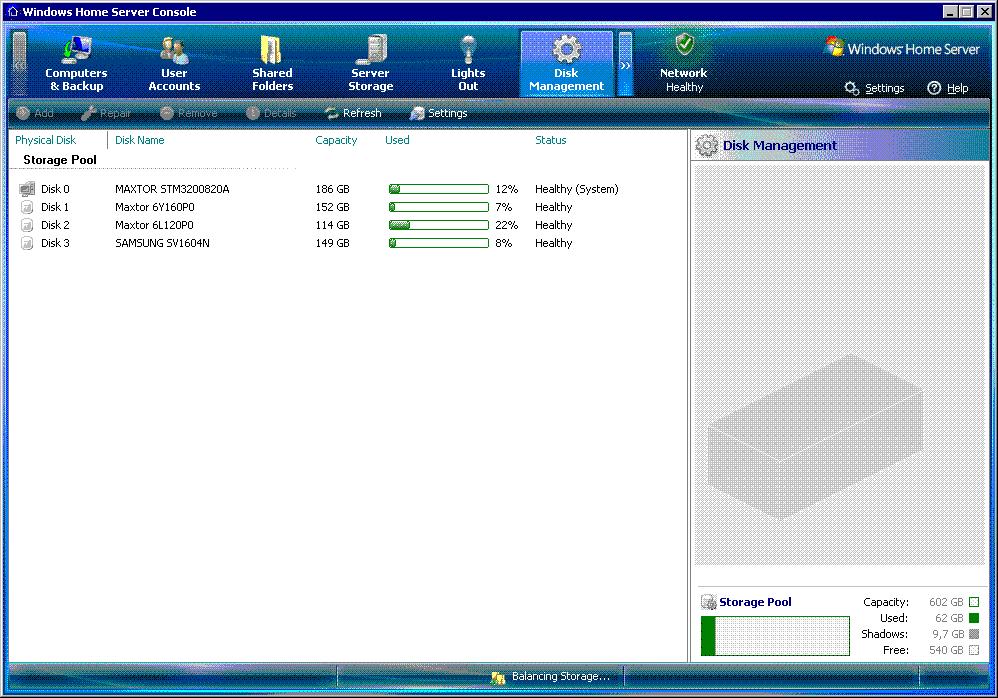Click the Windows Home Server logo
Viewport: 998px width, 698px height.
902,48
